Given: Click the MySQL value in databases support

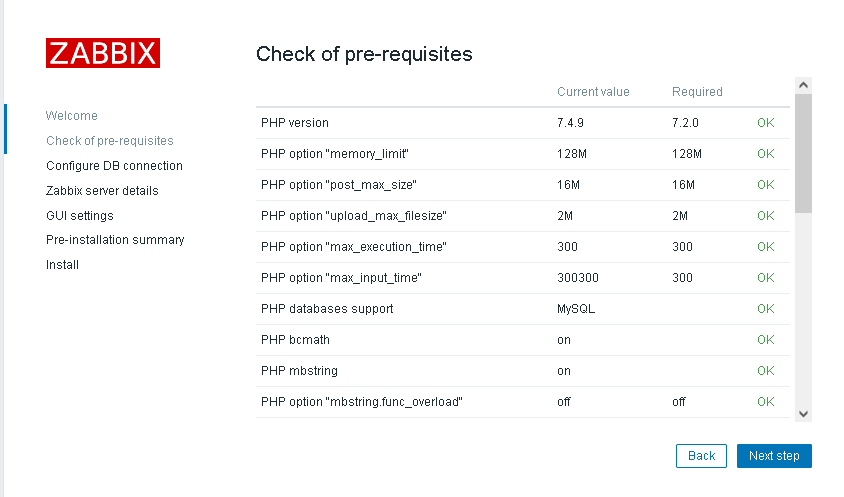Looking at the screenshot, I should (576, 309).
